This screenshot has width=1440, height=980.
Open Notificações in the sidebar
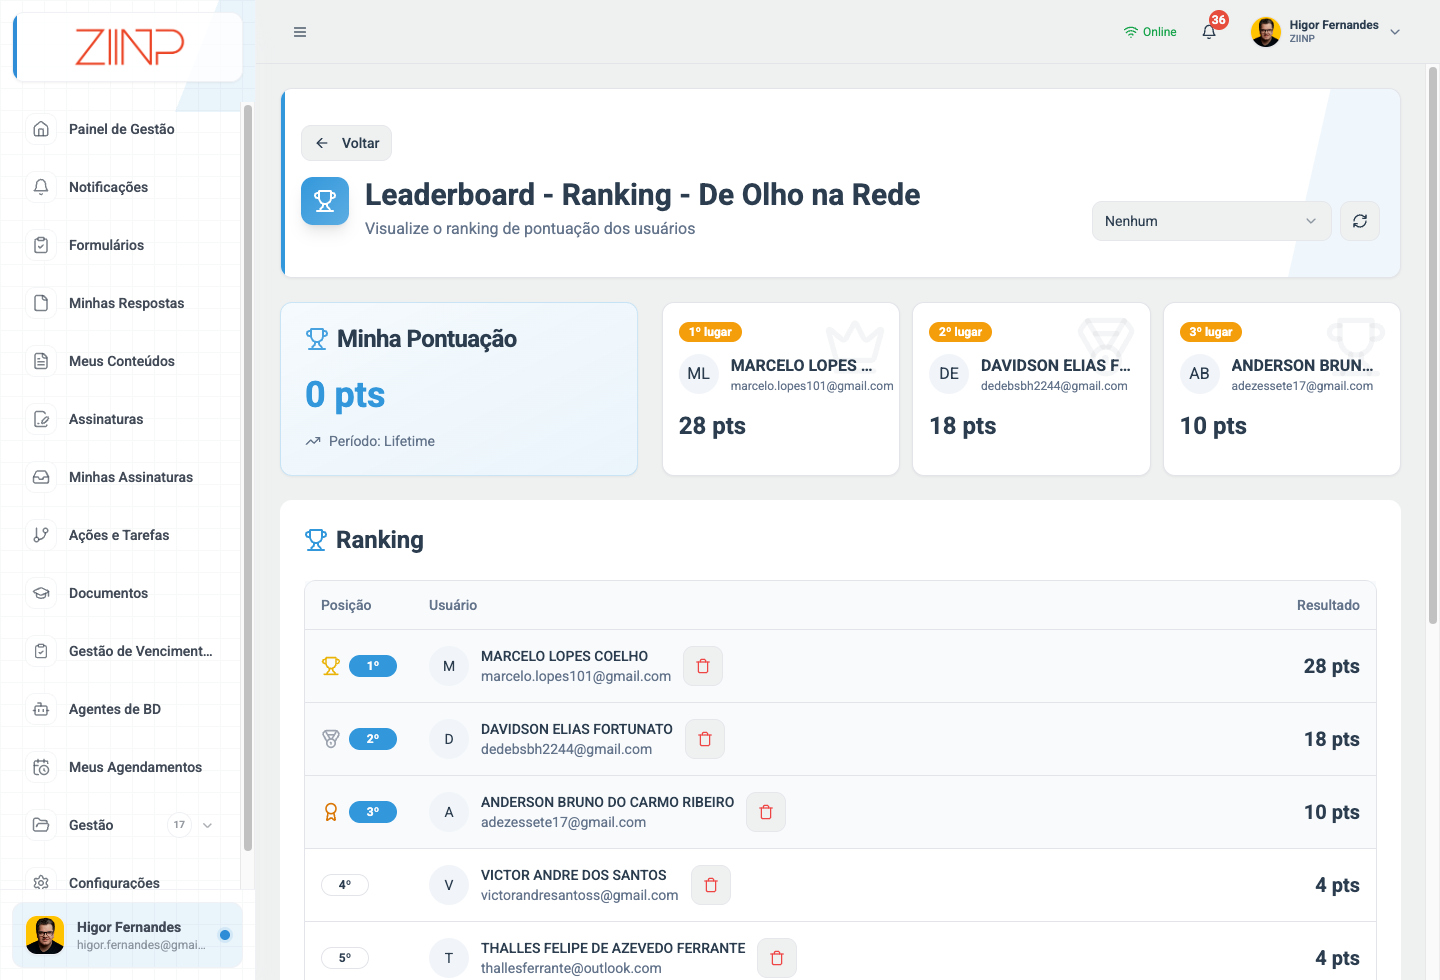click(x=120, y=187)
